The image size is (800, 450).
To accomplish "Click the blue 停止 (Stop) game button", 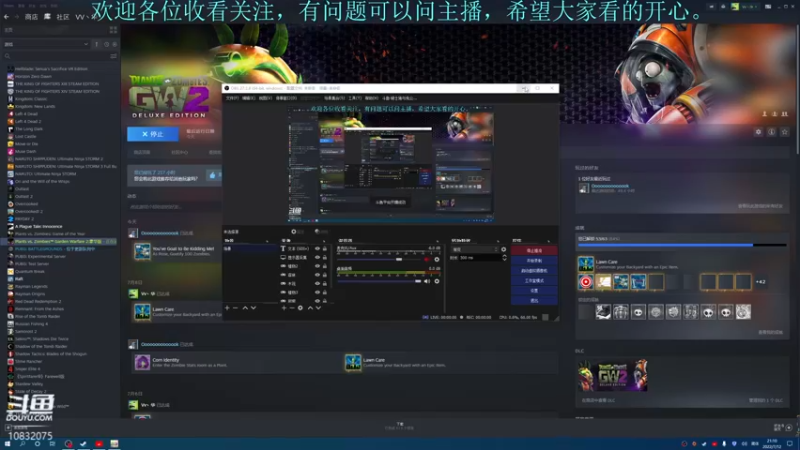I will point(153,134).
